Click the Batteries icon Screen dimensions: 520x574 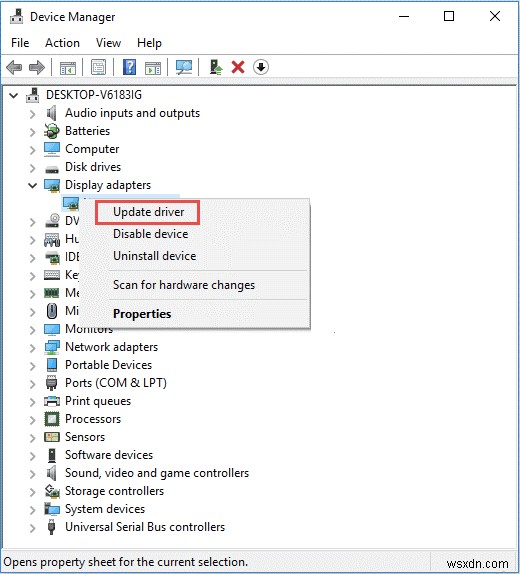[x=52, y=131]
